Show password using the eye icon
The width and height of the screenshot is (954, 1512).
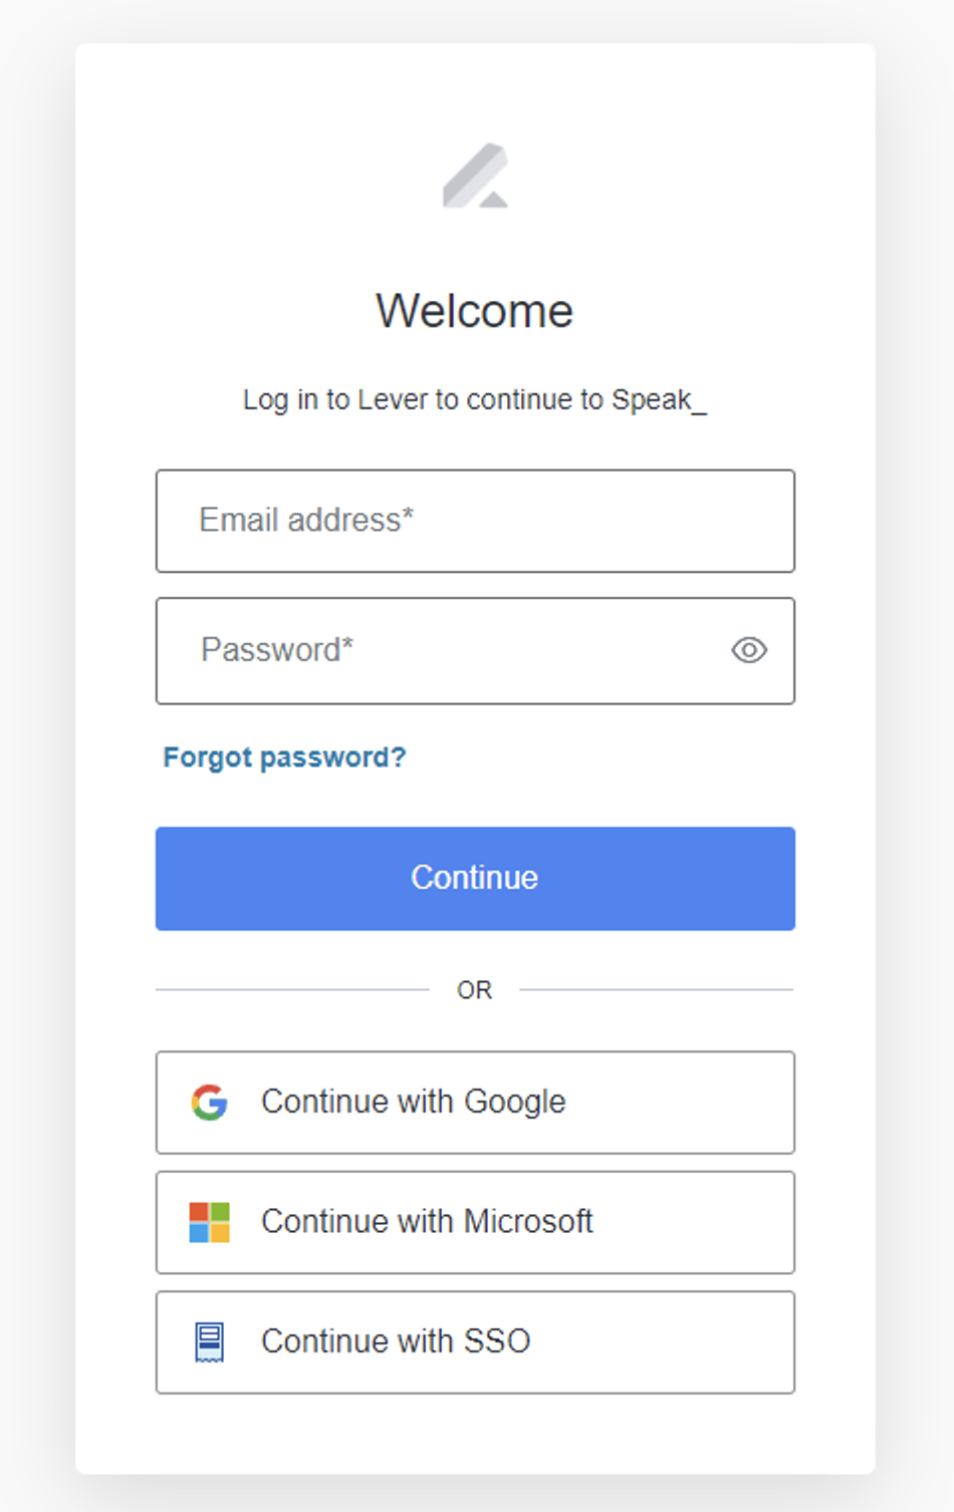tap(749, 650)
